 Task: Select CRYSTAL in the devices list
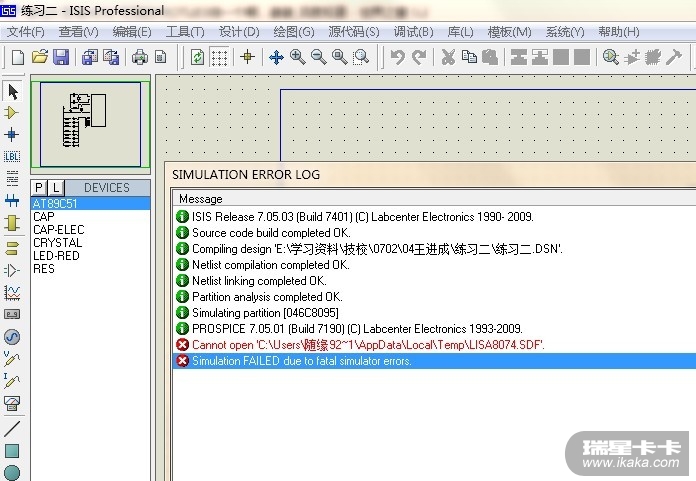[91, 243]
